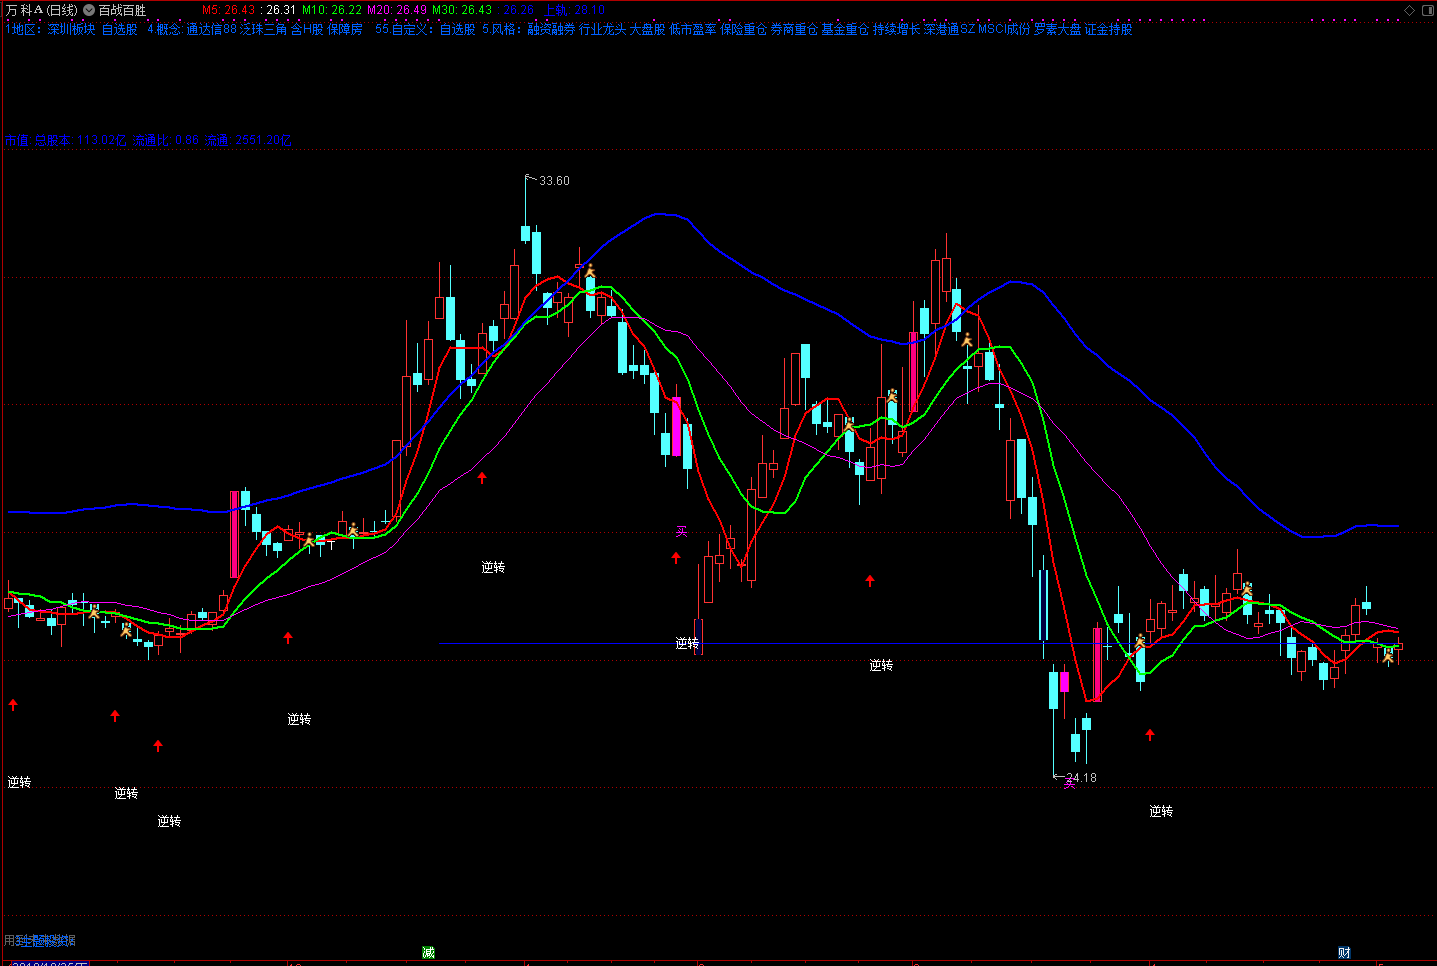This screenshot has height=966, width=1437.
Task: Click the M5: 26.43 moving average label
Action: (228, 10)
